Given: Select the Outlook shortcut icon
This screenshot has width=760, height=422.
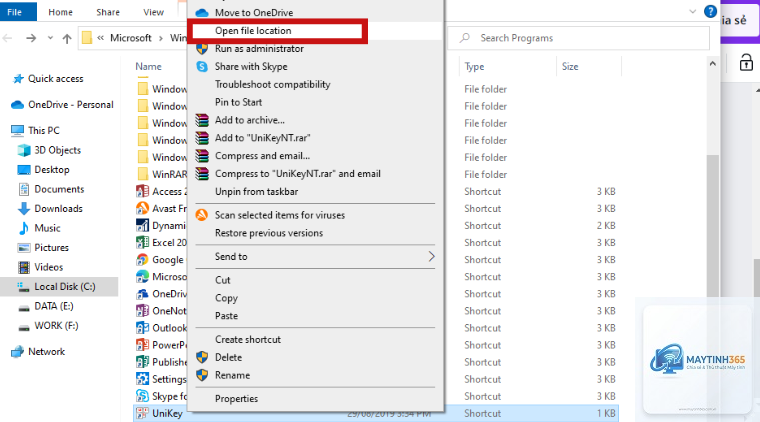Looking at the screenshot, I should tap(142, 328).
